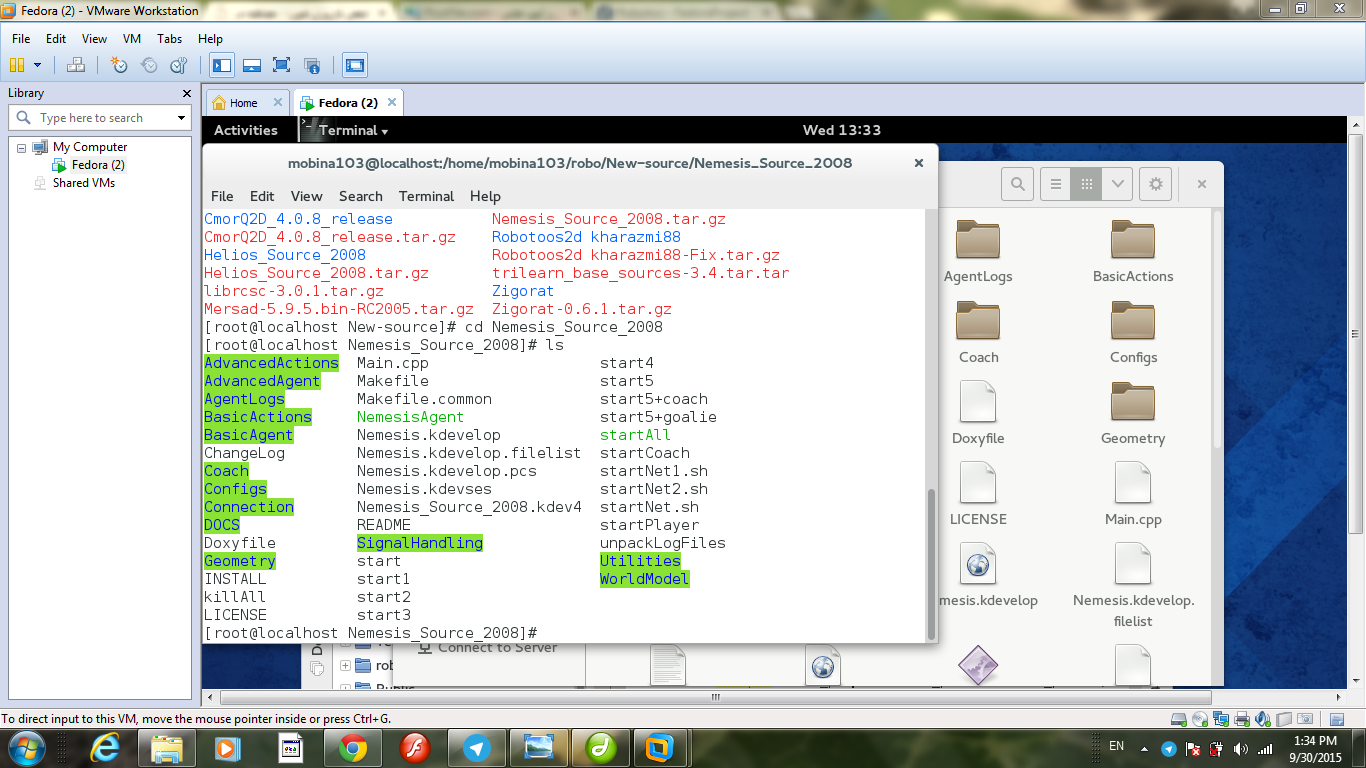
Task: Click the revert to snapshot icon
Action: (x=149, y=65)
